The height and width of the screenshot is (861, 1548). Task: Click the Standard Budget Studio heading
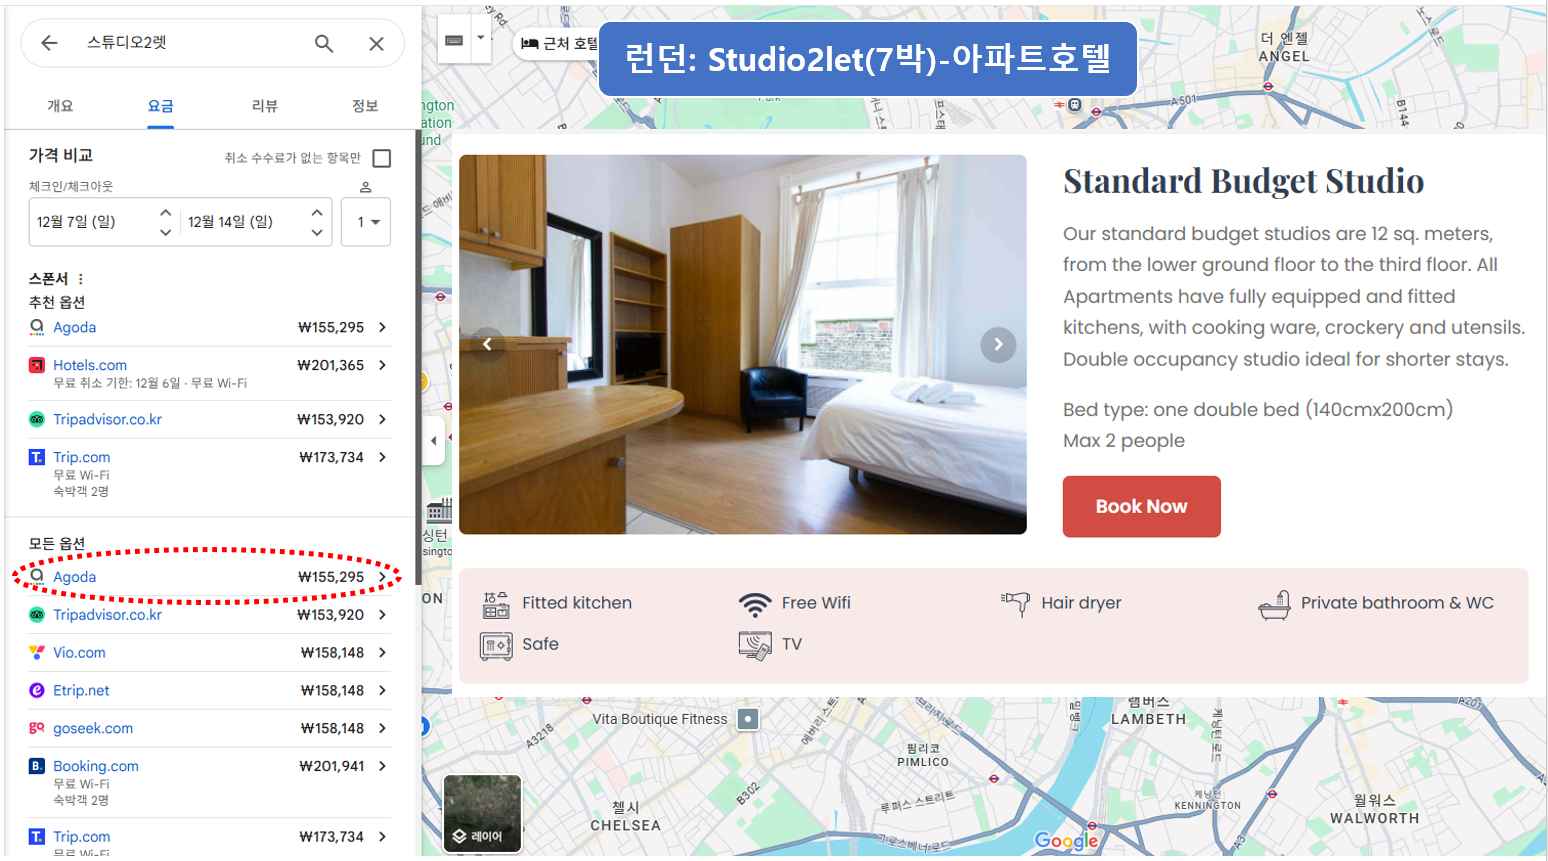1243,182
